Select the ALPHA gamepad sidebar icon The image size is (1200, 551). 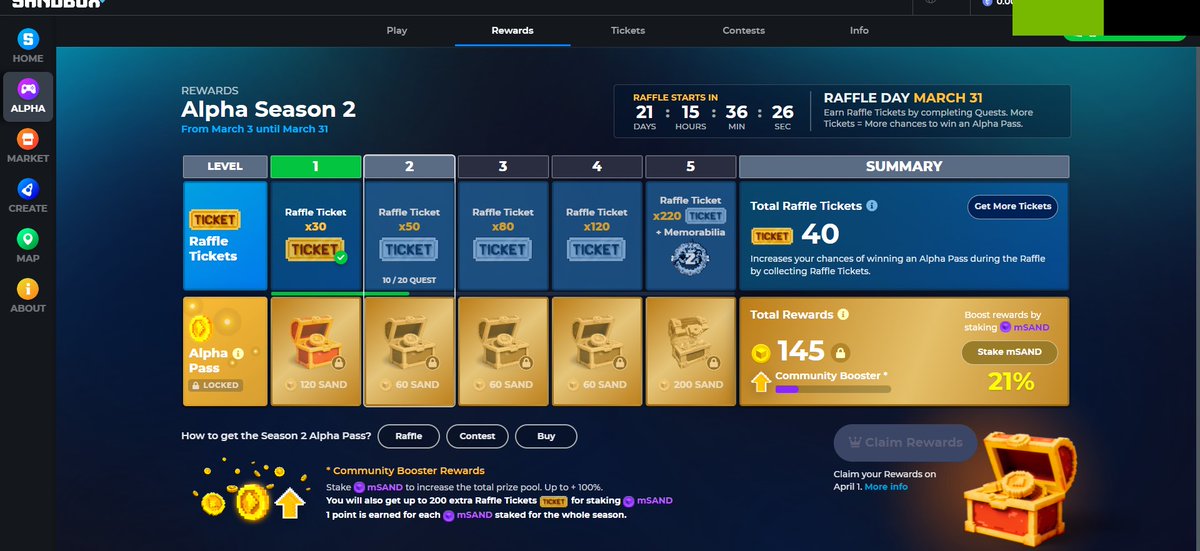28,89
